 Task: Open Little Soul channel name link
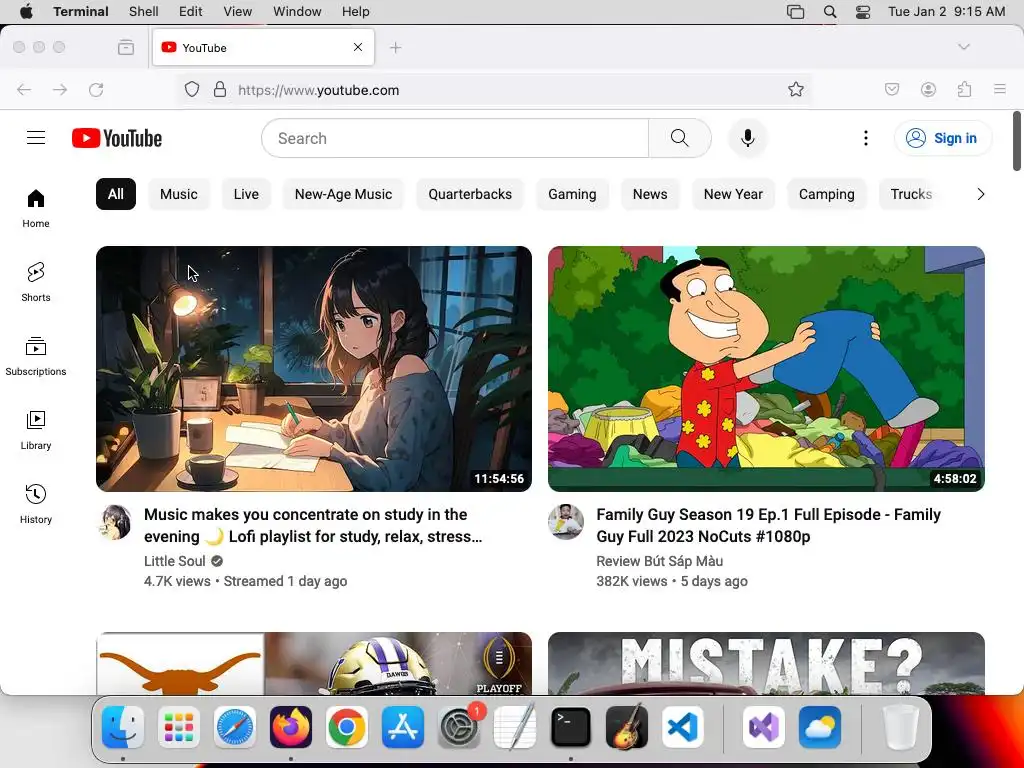point(175,561)
